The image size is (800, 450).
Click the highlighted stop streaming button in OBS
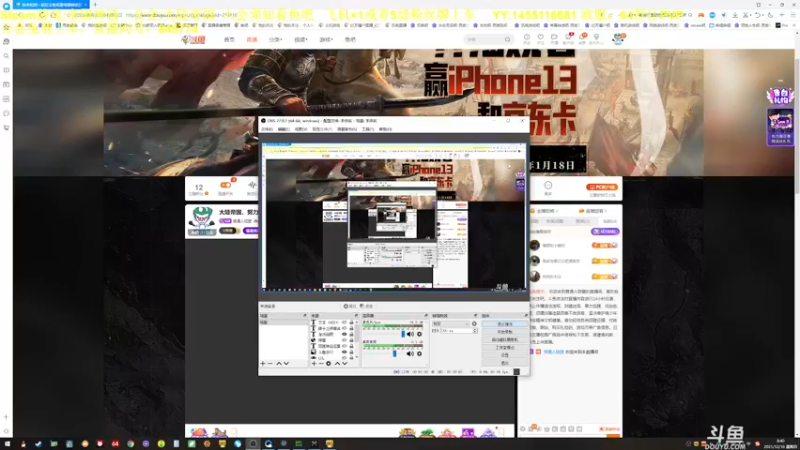coord(505,324)
